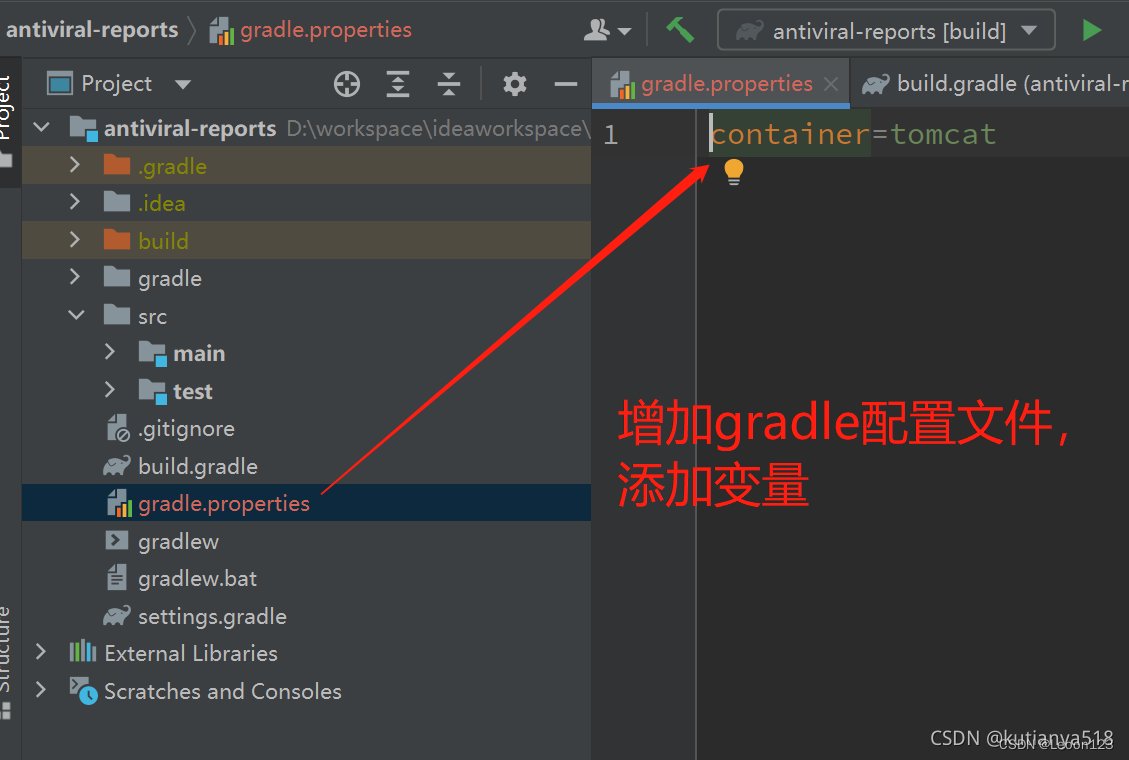Viewport: 1129px width, 760px height.
Task: Click the gradle.properties file icon in tree
Action: [120, 503]
